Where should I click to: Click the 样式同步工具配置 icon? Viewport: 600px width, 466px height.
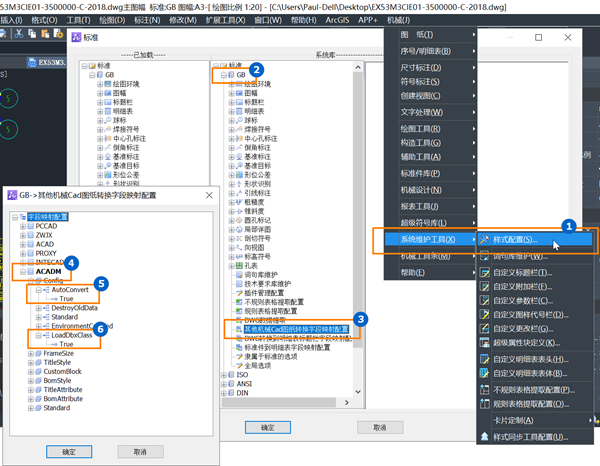(x=484, y=437)
